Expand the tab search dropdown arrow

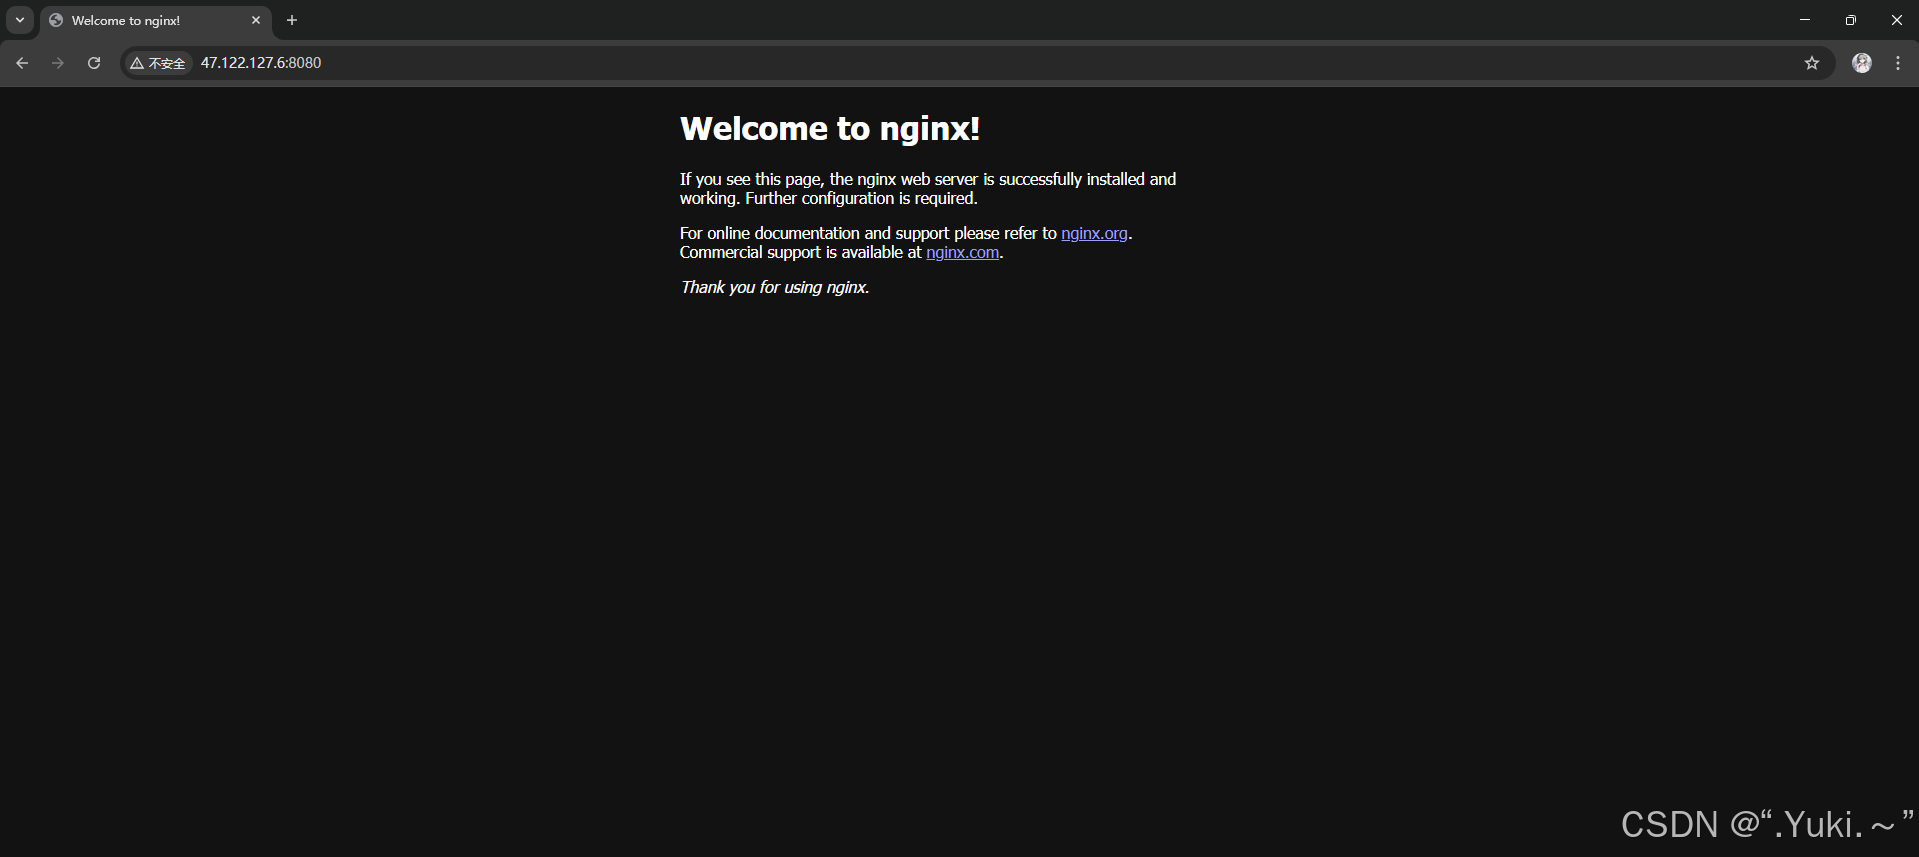click(x=20, y=20)
